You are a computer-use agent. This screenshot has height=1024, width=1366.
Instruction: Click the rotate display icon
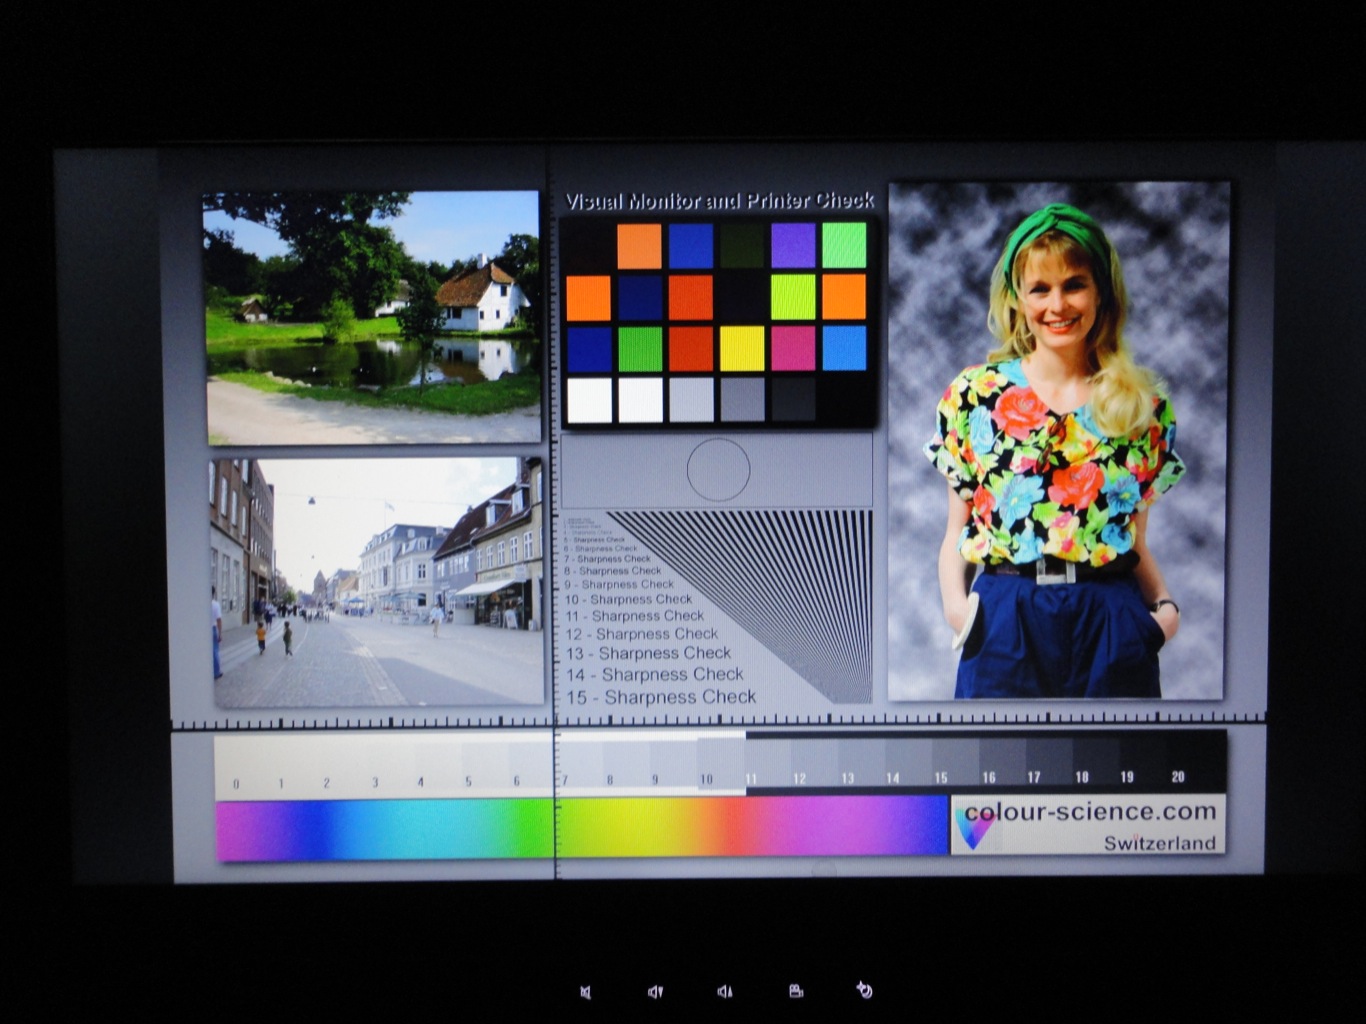tap(864, 990)
